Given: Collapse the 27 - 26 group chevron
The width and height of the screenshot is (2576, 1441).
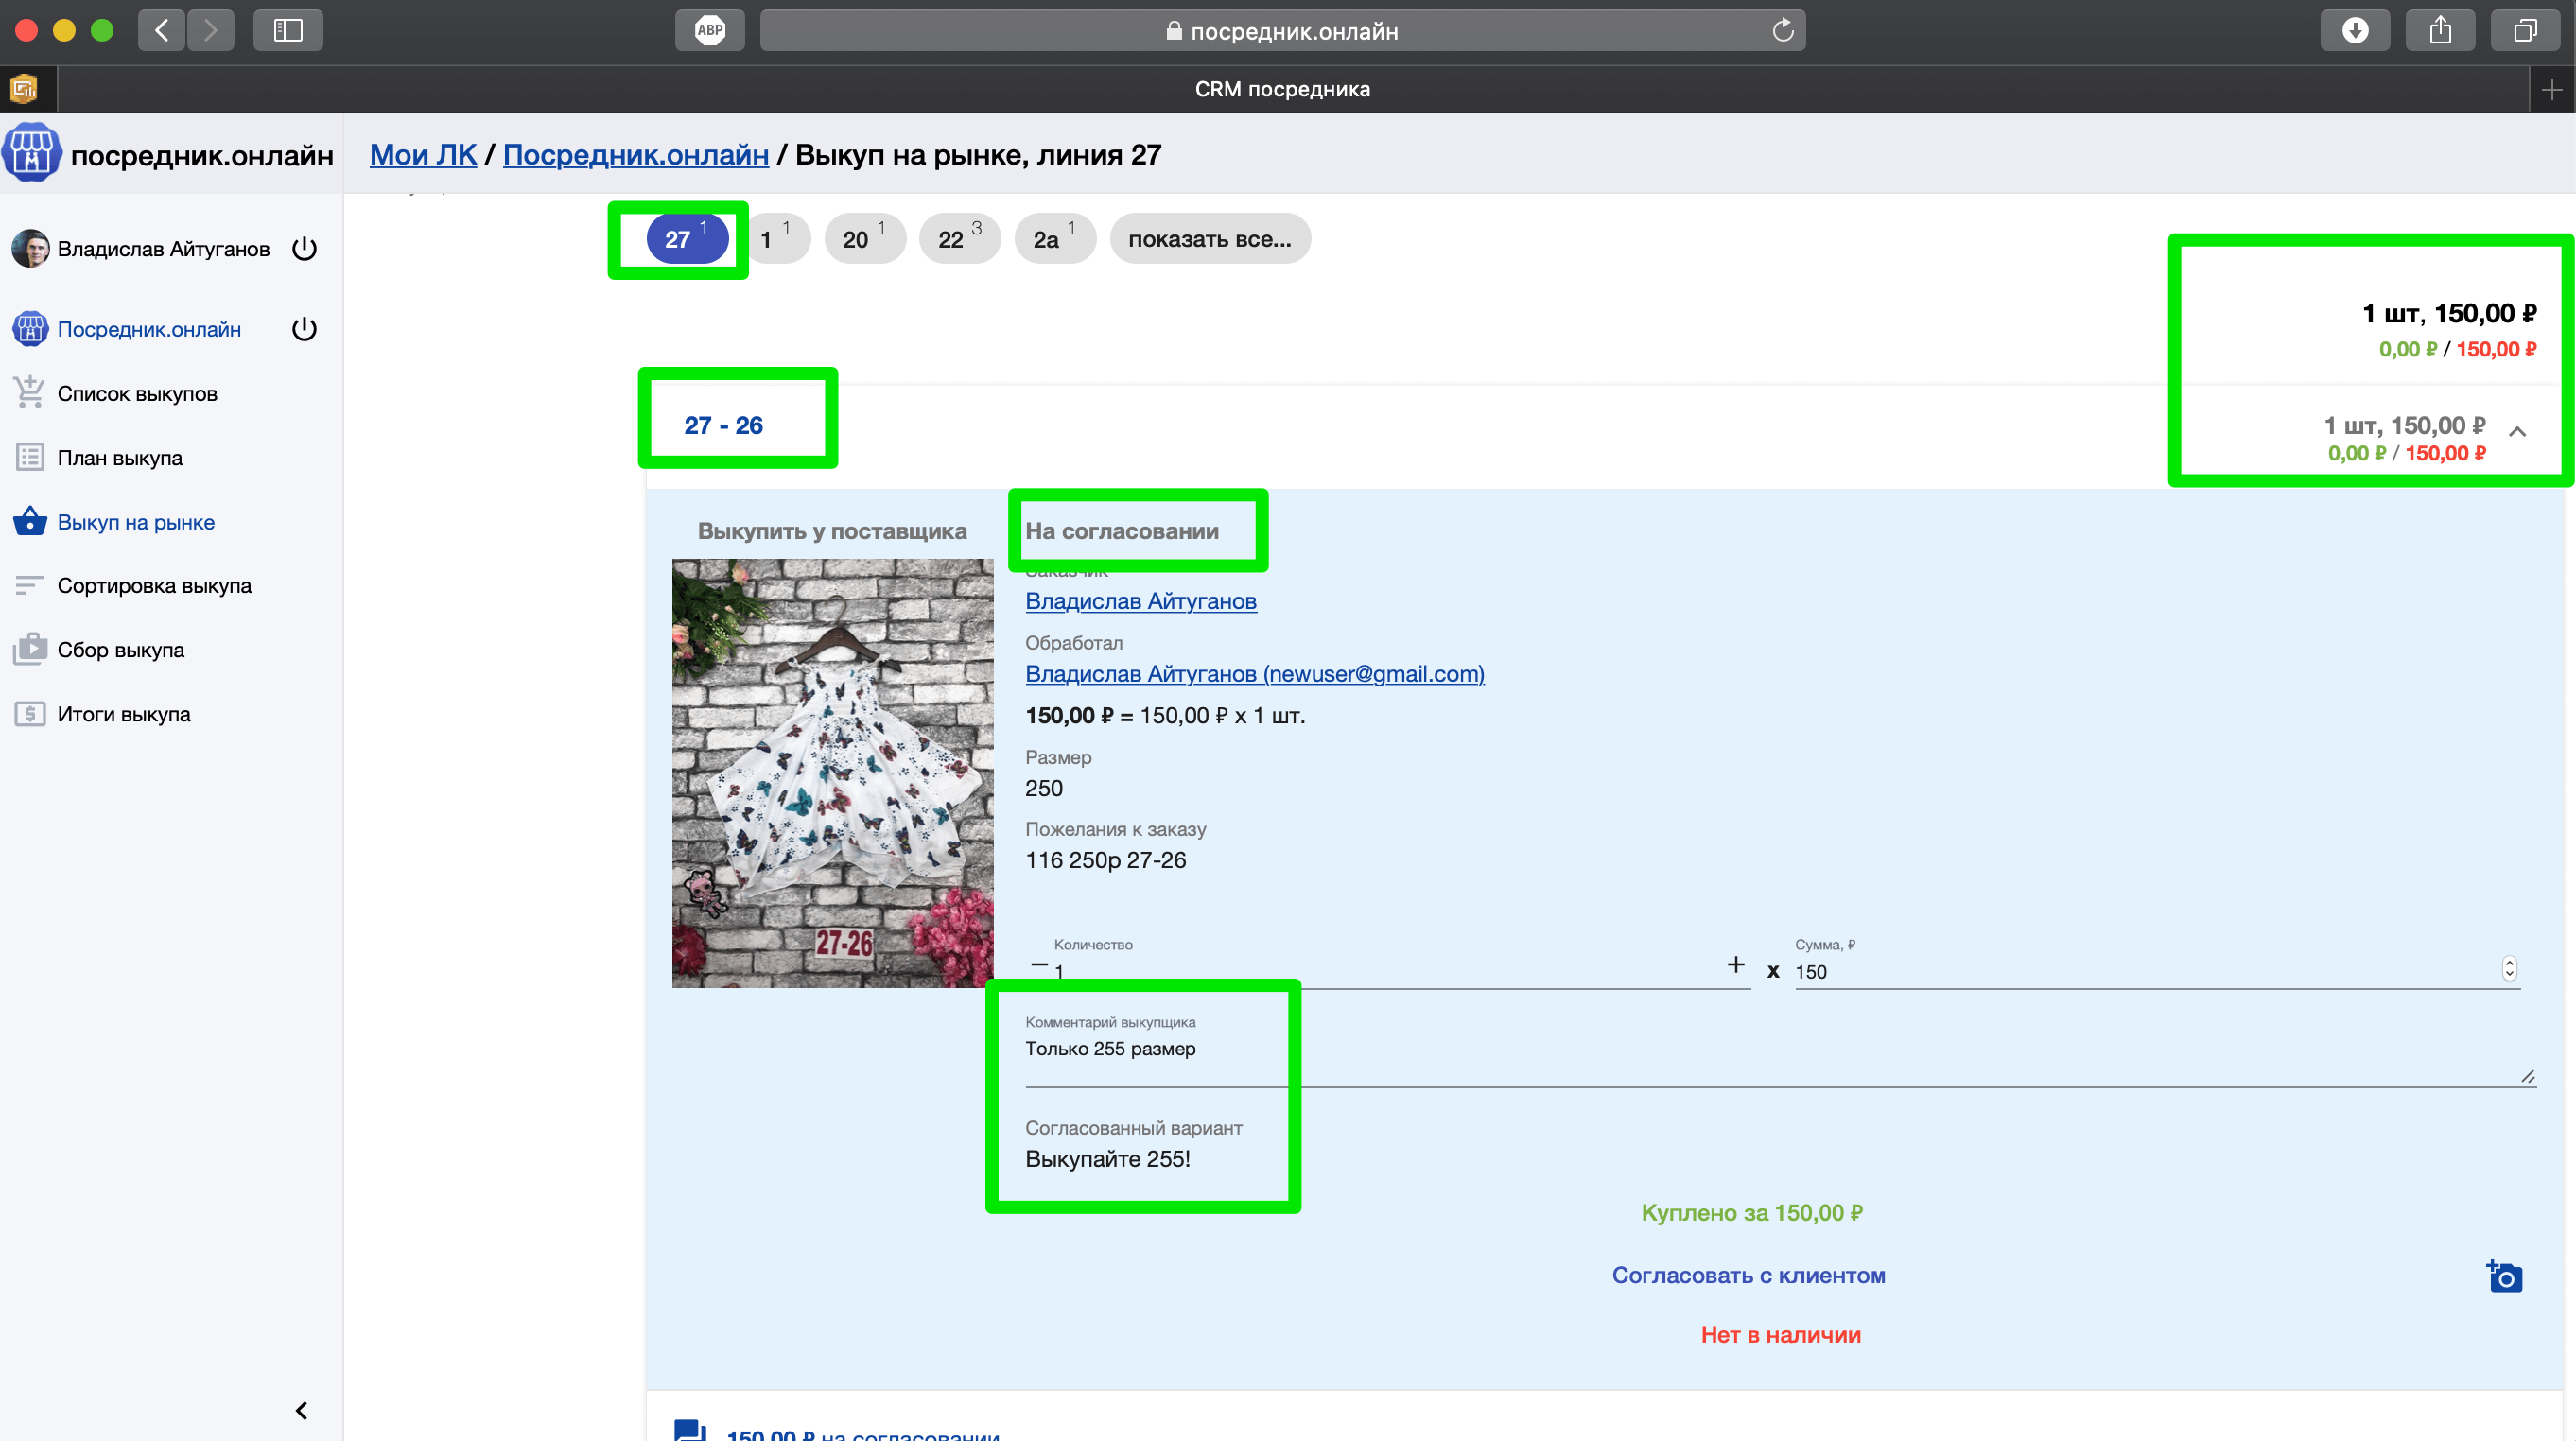Looking at the screenshot, I should (x=2517, y=432).
